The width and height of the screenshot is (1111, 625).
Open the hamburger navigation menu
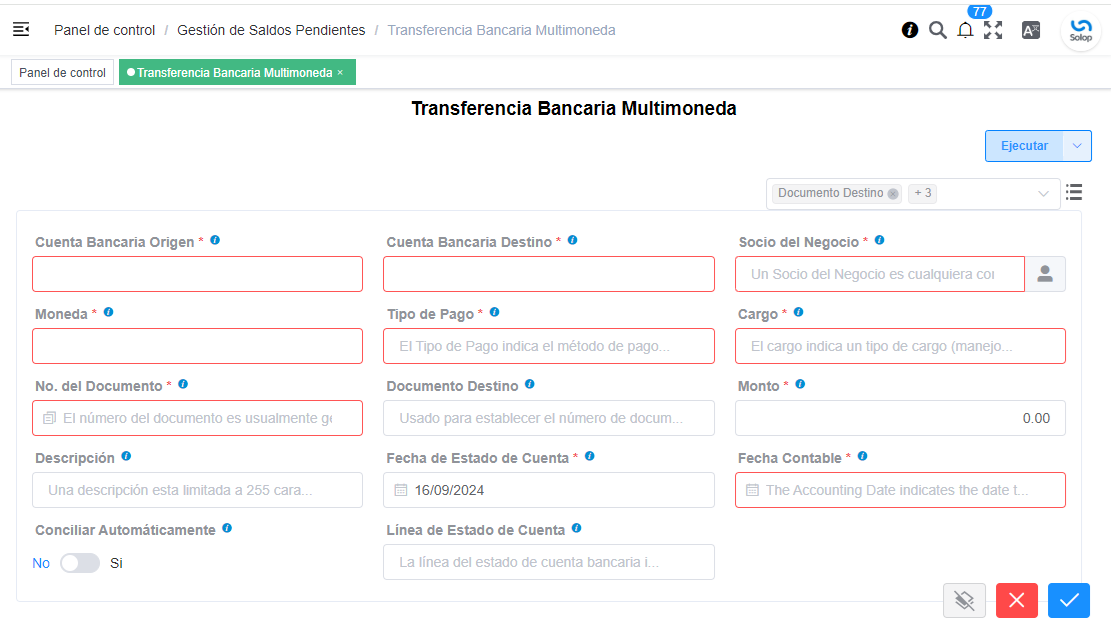click(21, 29)
